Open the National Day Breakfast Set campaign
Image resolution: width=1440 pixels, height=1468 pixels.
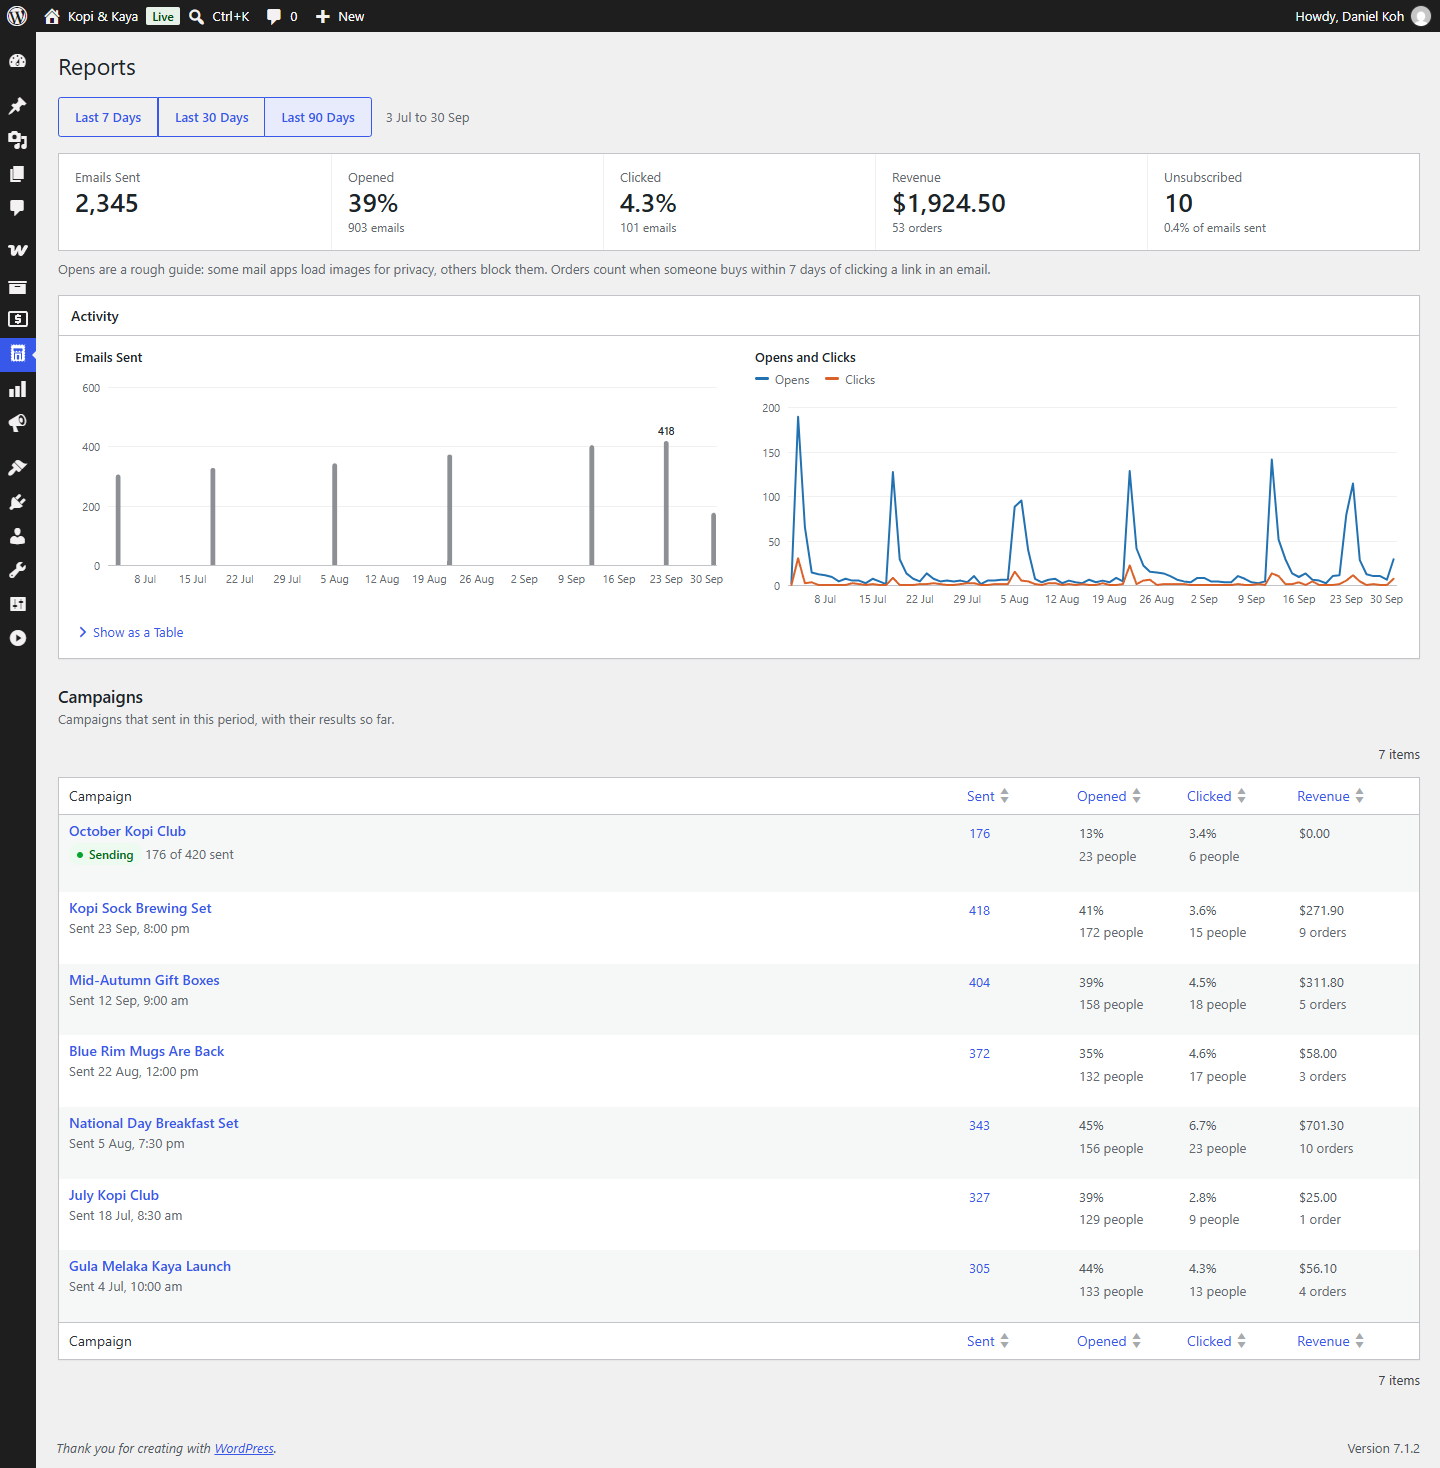click(154, 1123)
